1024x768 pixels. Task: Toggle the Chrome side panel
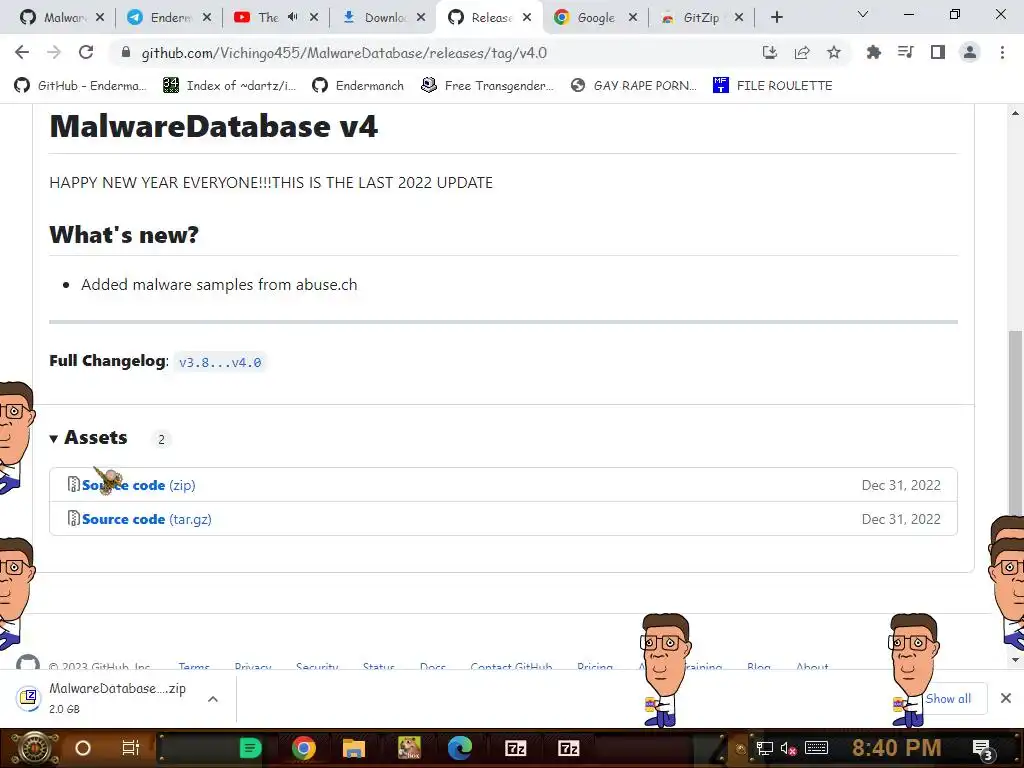(938, 52)
